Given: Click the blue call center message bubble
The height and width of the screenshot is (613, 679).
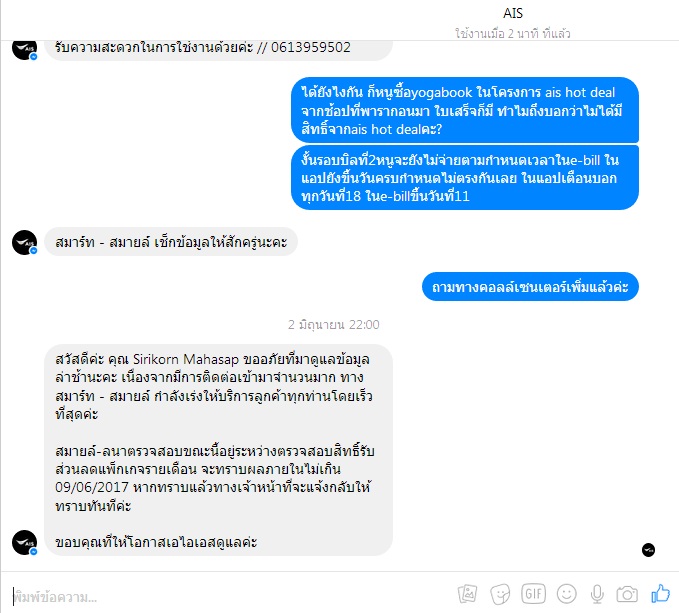Looking at the screenshot, I should click(x=530, y=287).
